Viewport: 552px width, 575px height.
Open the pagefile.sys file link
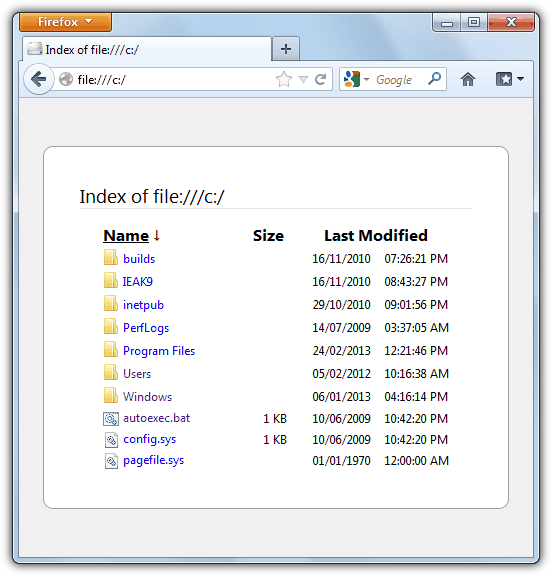point(154,461)
